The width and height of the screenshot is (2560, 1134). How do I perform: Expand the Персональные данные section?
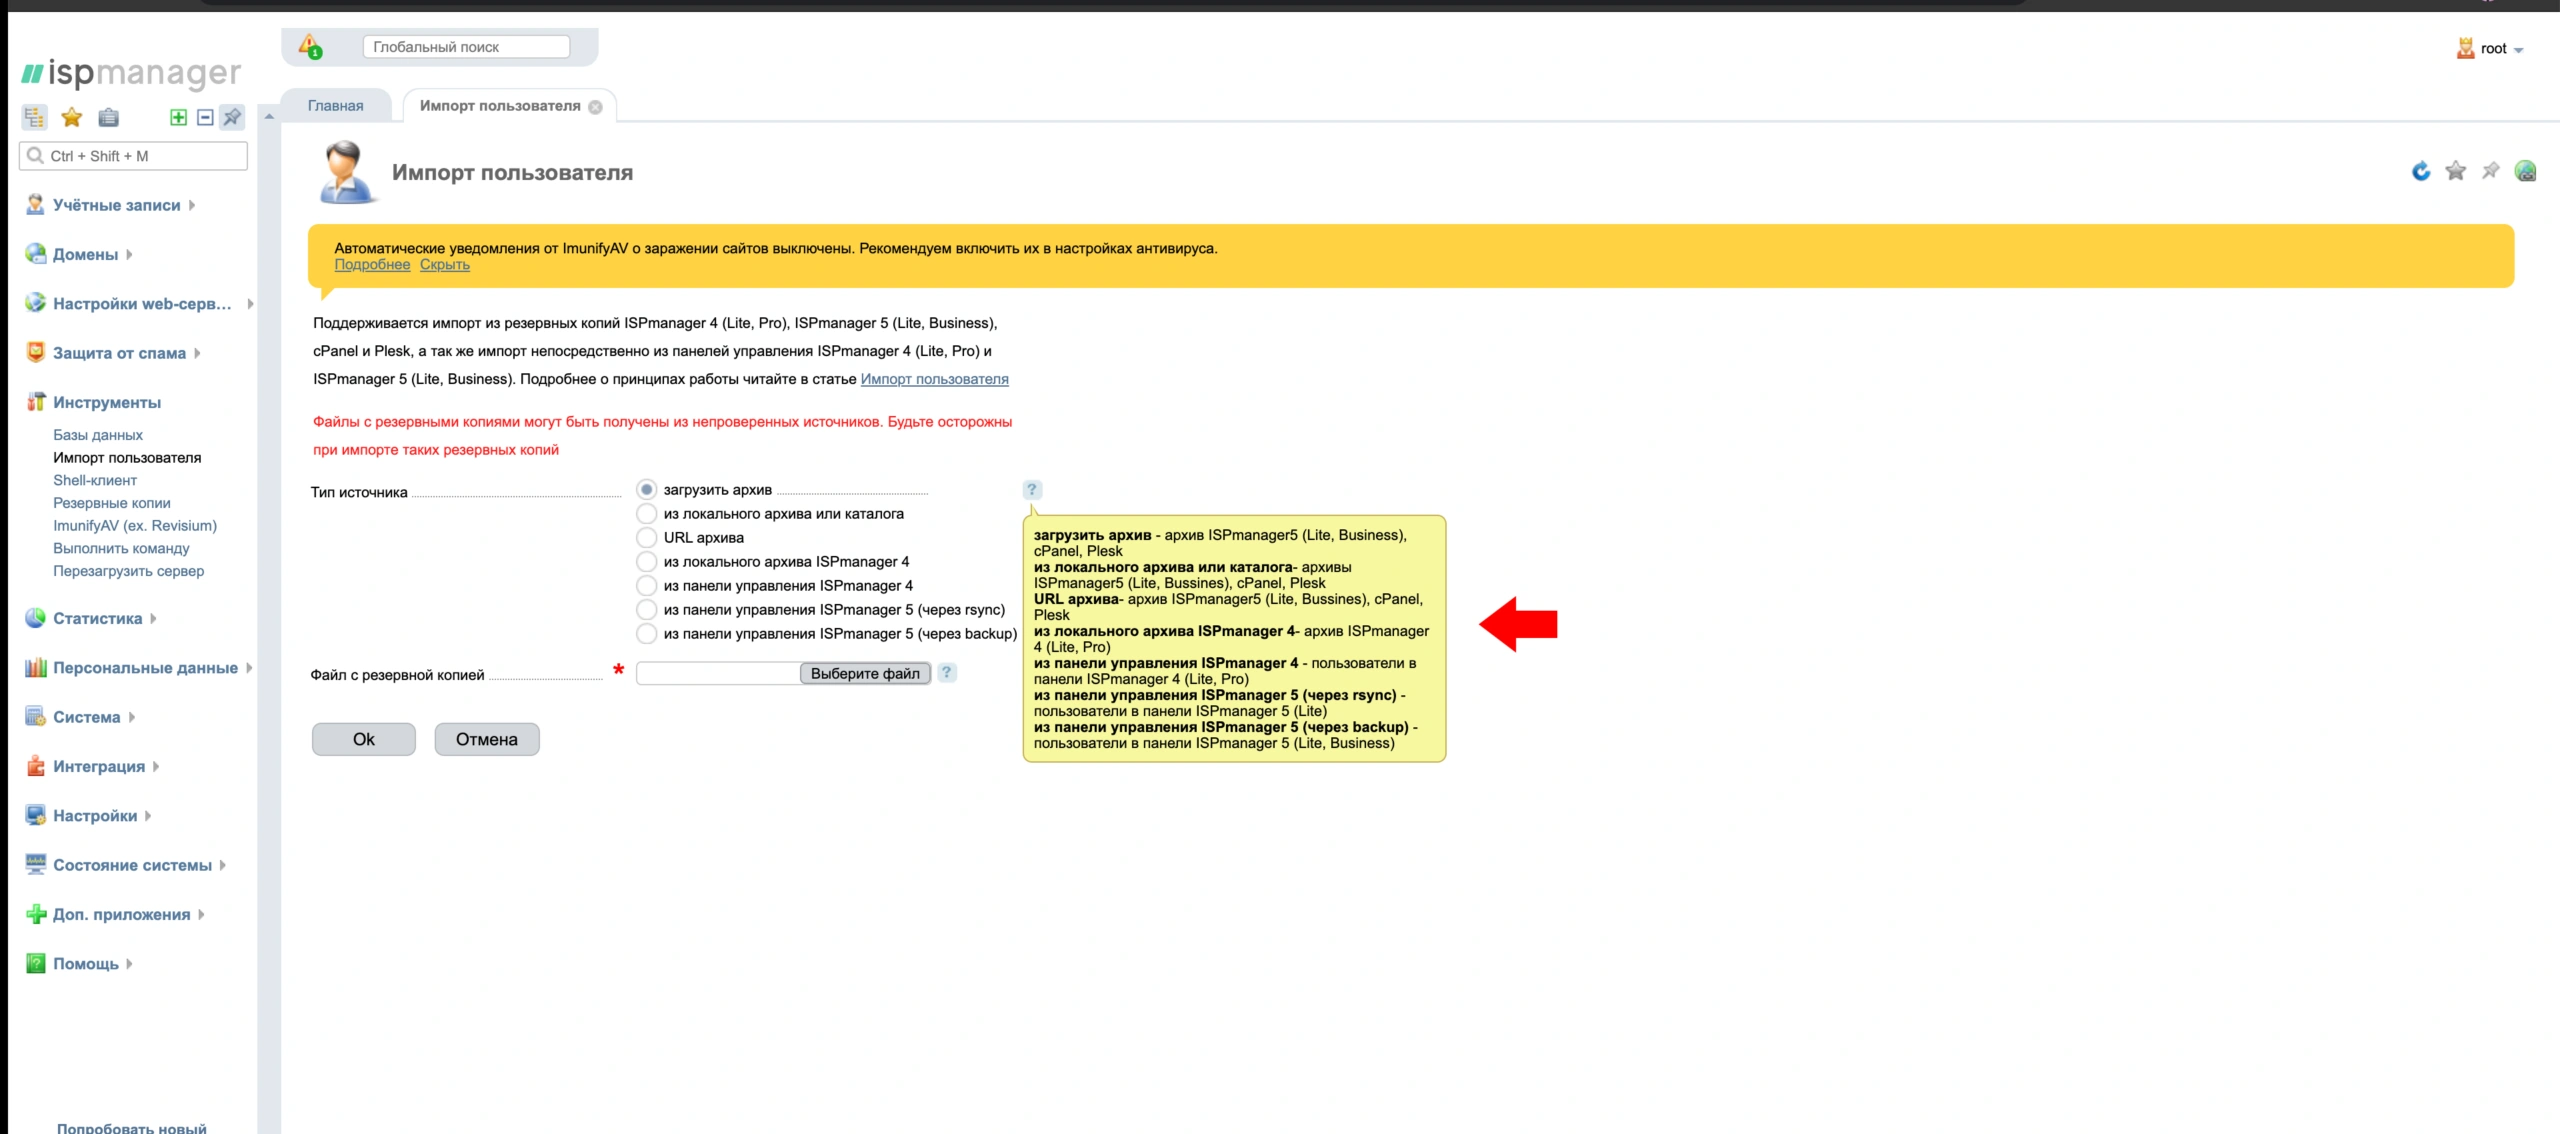[x=146, y=667]
